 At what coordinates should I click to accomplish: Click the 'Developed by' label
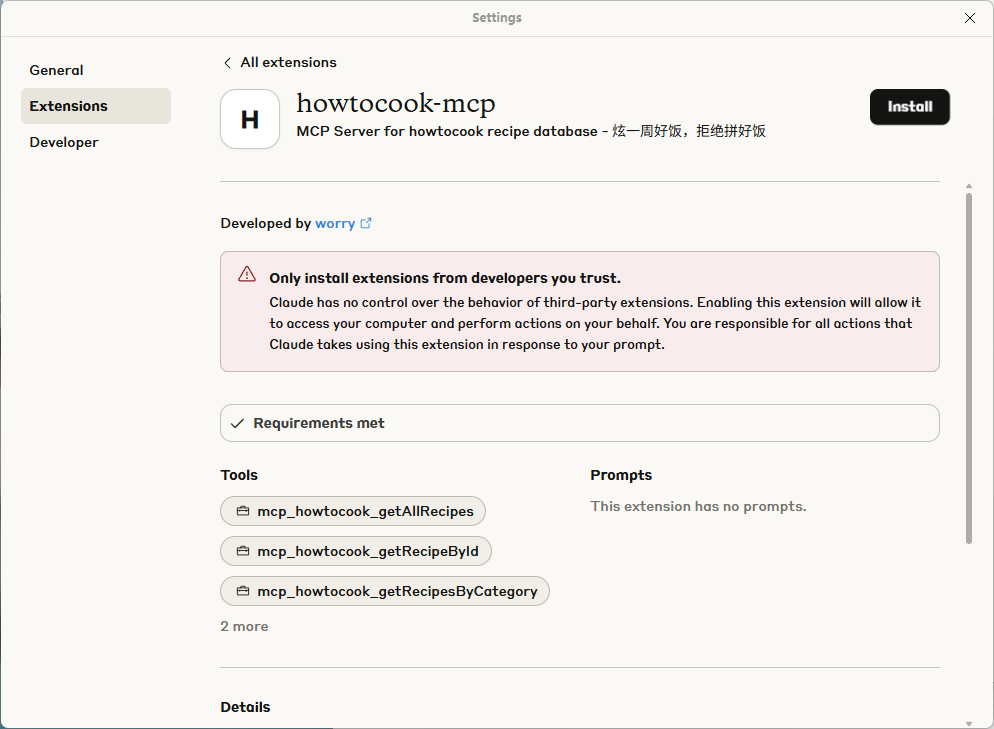pos(266,223)
